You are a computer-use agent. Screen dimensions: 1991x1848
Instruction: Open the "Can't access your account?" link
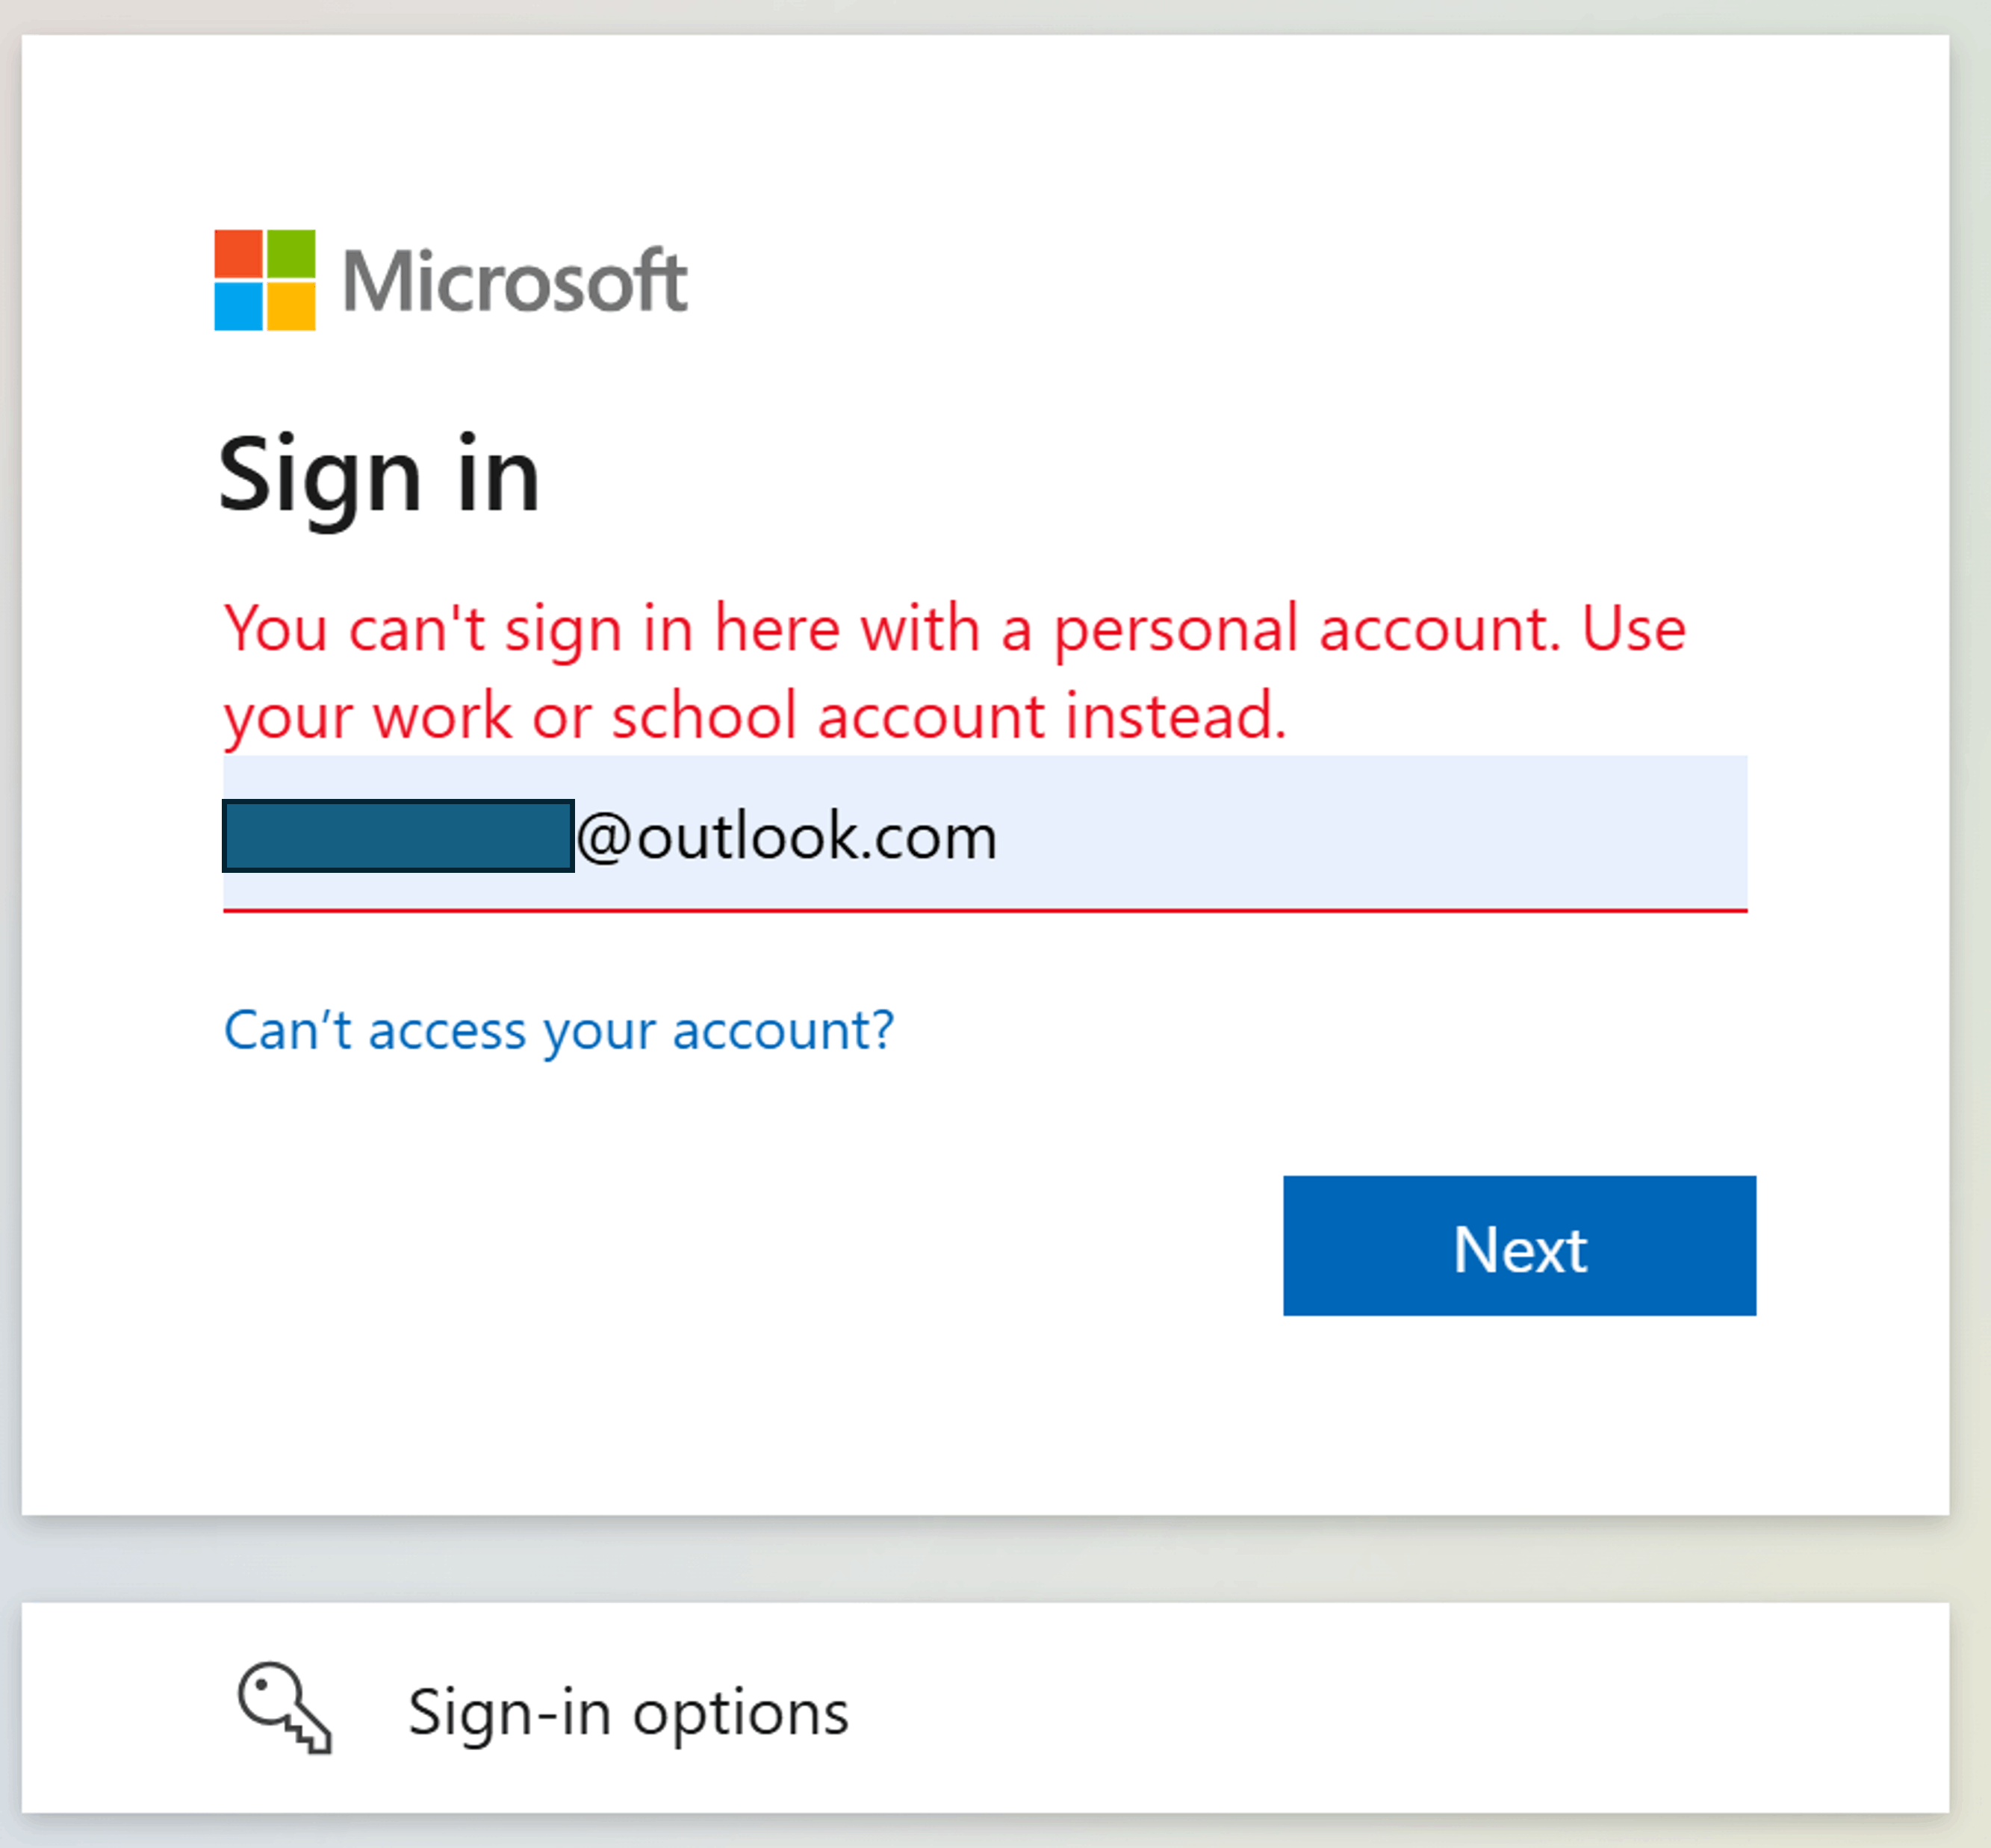[559, 1030]
